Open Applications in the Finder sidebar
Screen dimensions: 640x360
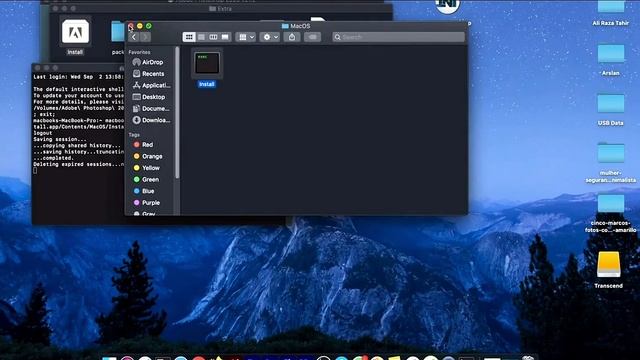pos(151,85)
